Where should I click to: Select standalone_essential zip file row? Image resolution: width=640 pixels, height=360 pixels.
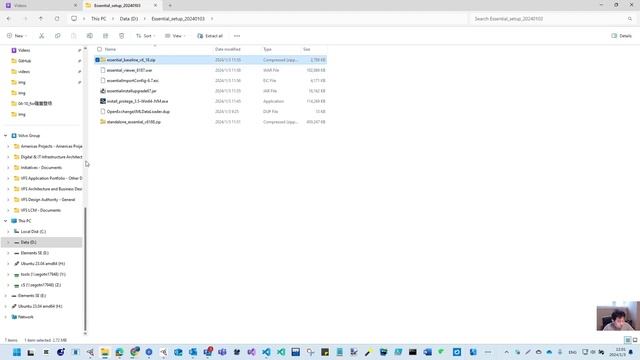tap(211, 122)
